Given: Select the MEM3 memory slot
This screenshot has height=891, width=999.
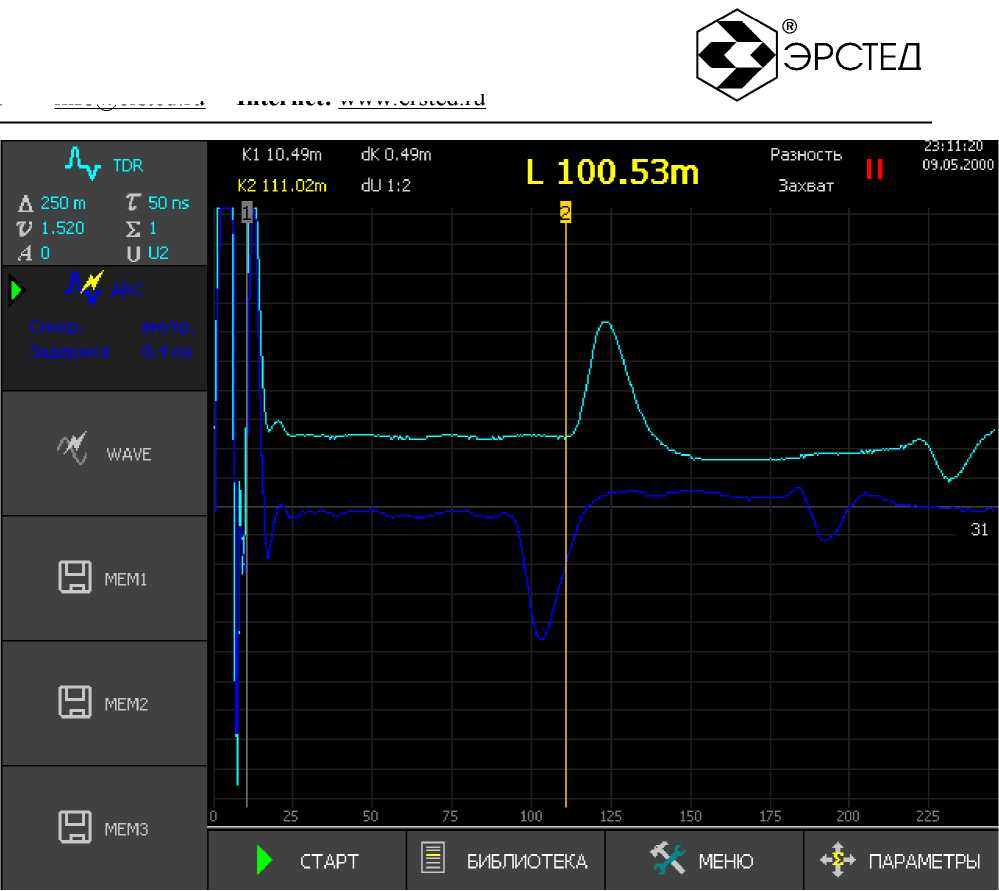Looking at the screenshot, I should pyautogui.click(x=104, y=828).
